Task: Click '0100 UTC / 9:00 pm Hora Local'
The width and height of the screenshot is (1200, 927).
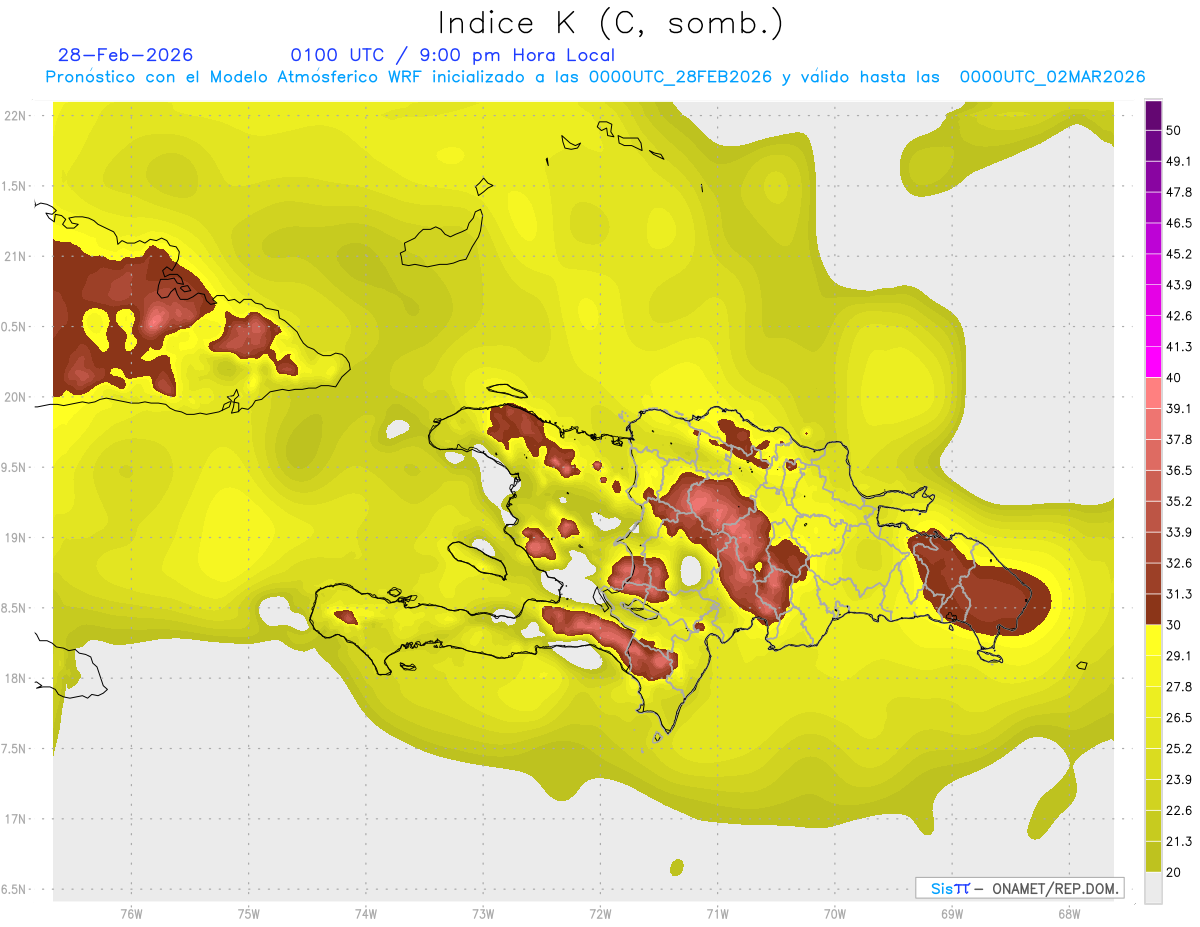Action: click(x=453, y=55)
